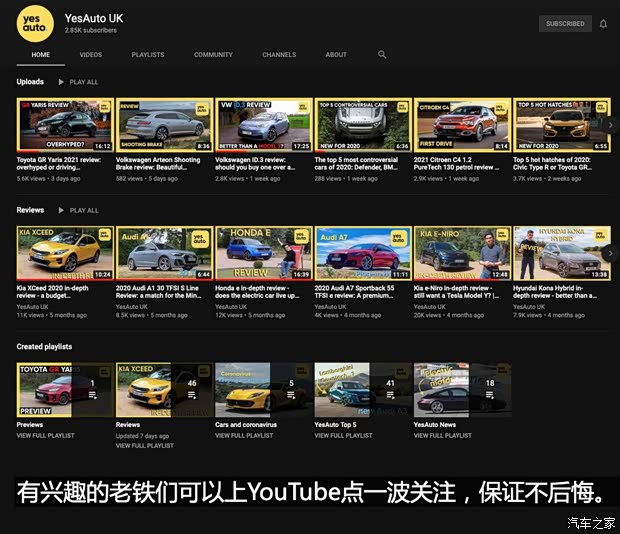Click the Reviews Play All triangle icon
Screen dimensions: 620x534
pyautogui.click(x=61, y=210)
